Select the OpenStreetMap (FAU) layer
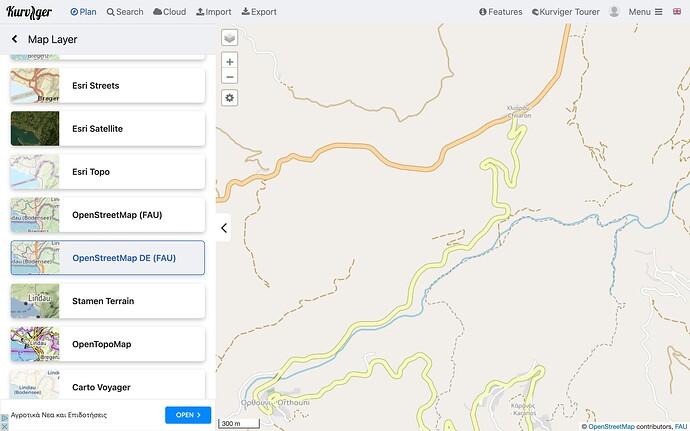Viewport: 690px width, 431px height. (108, 215)
